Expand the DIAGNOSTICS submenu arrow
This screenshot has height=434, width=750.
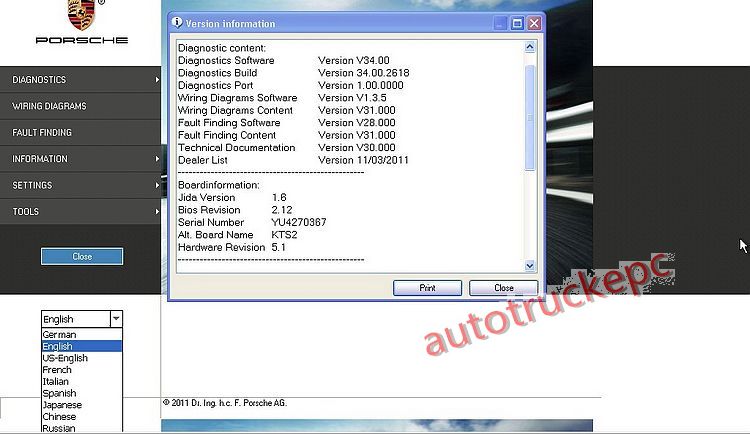point(157,79)
